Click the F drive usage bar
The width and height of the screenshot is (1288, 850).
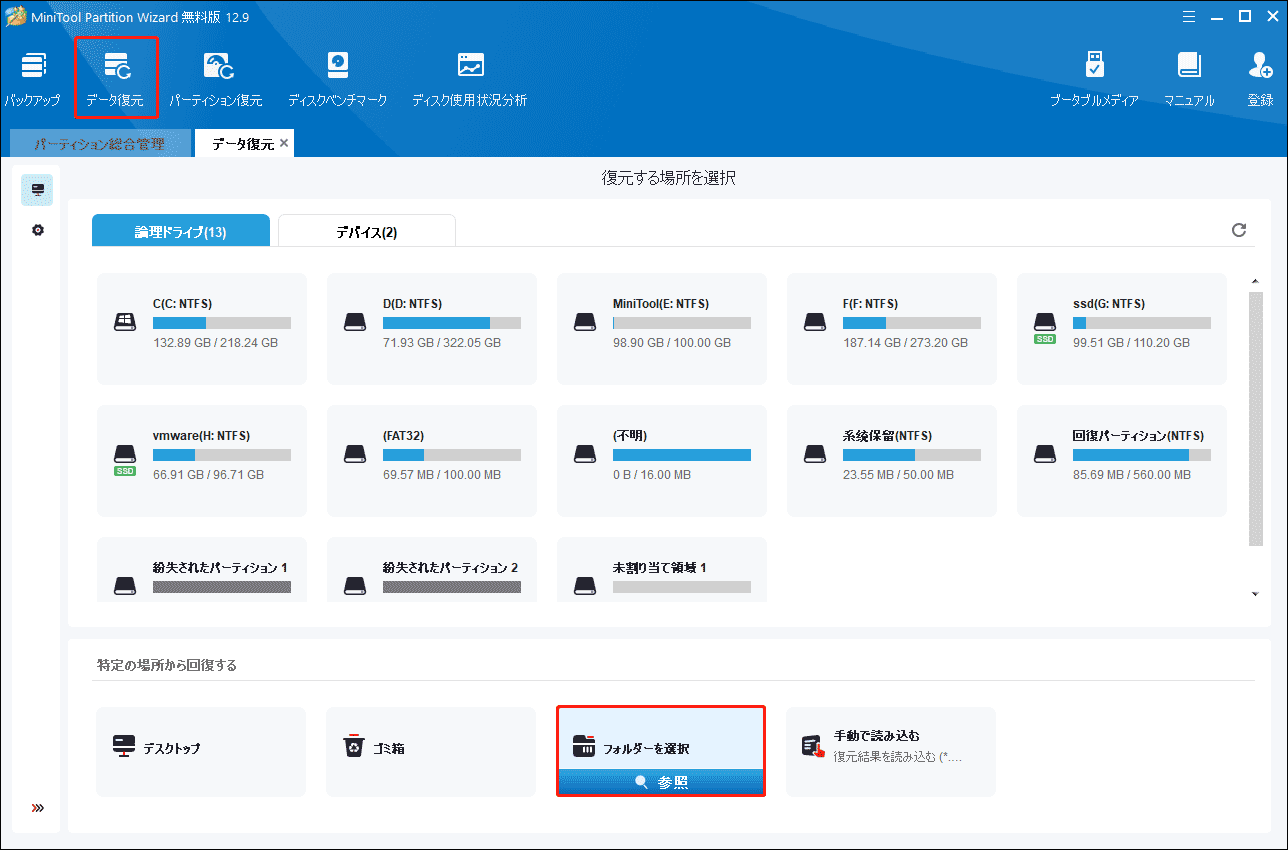pos(912,323)
